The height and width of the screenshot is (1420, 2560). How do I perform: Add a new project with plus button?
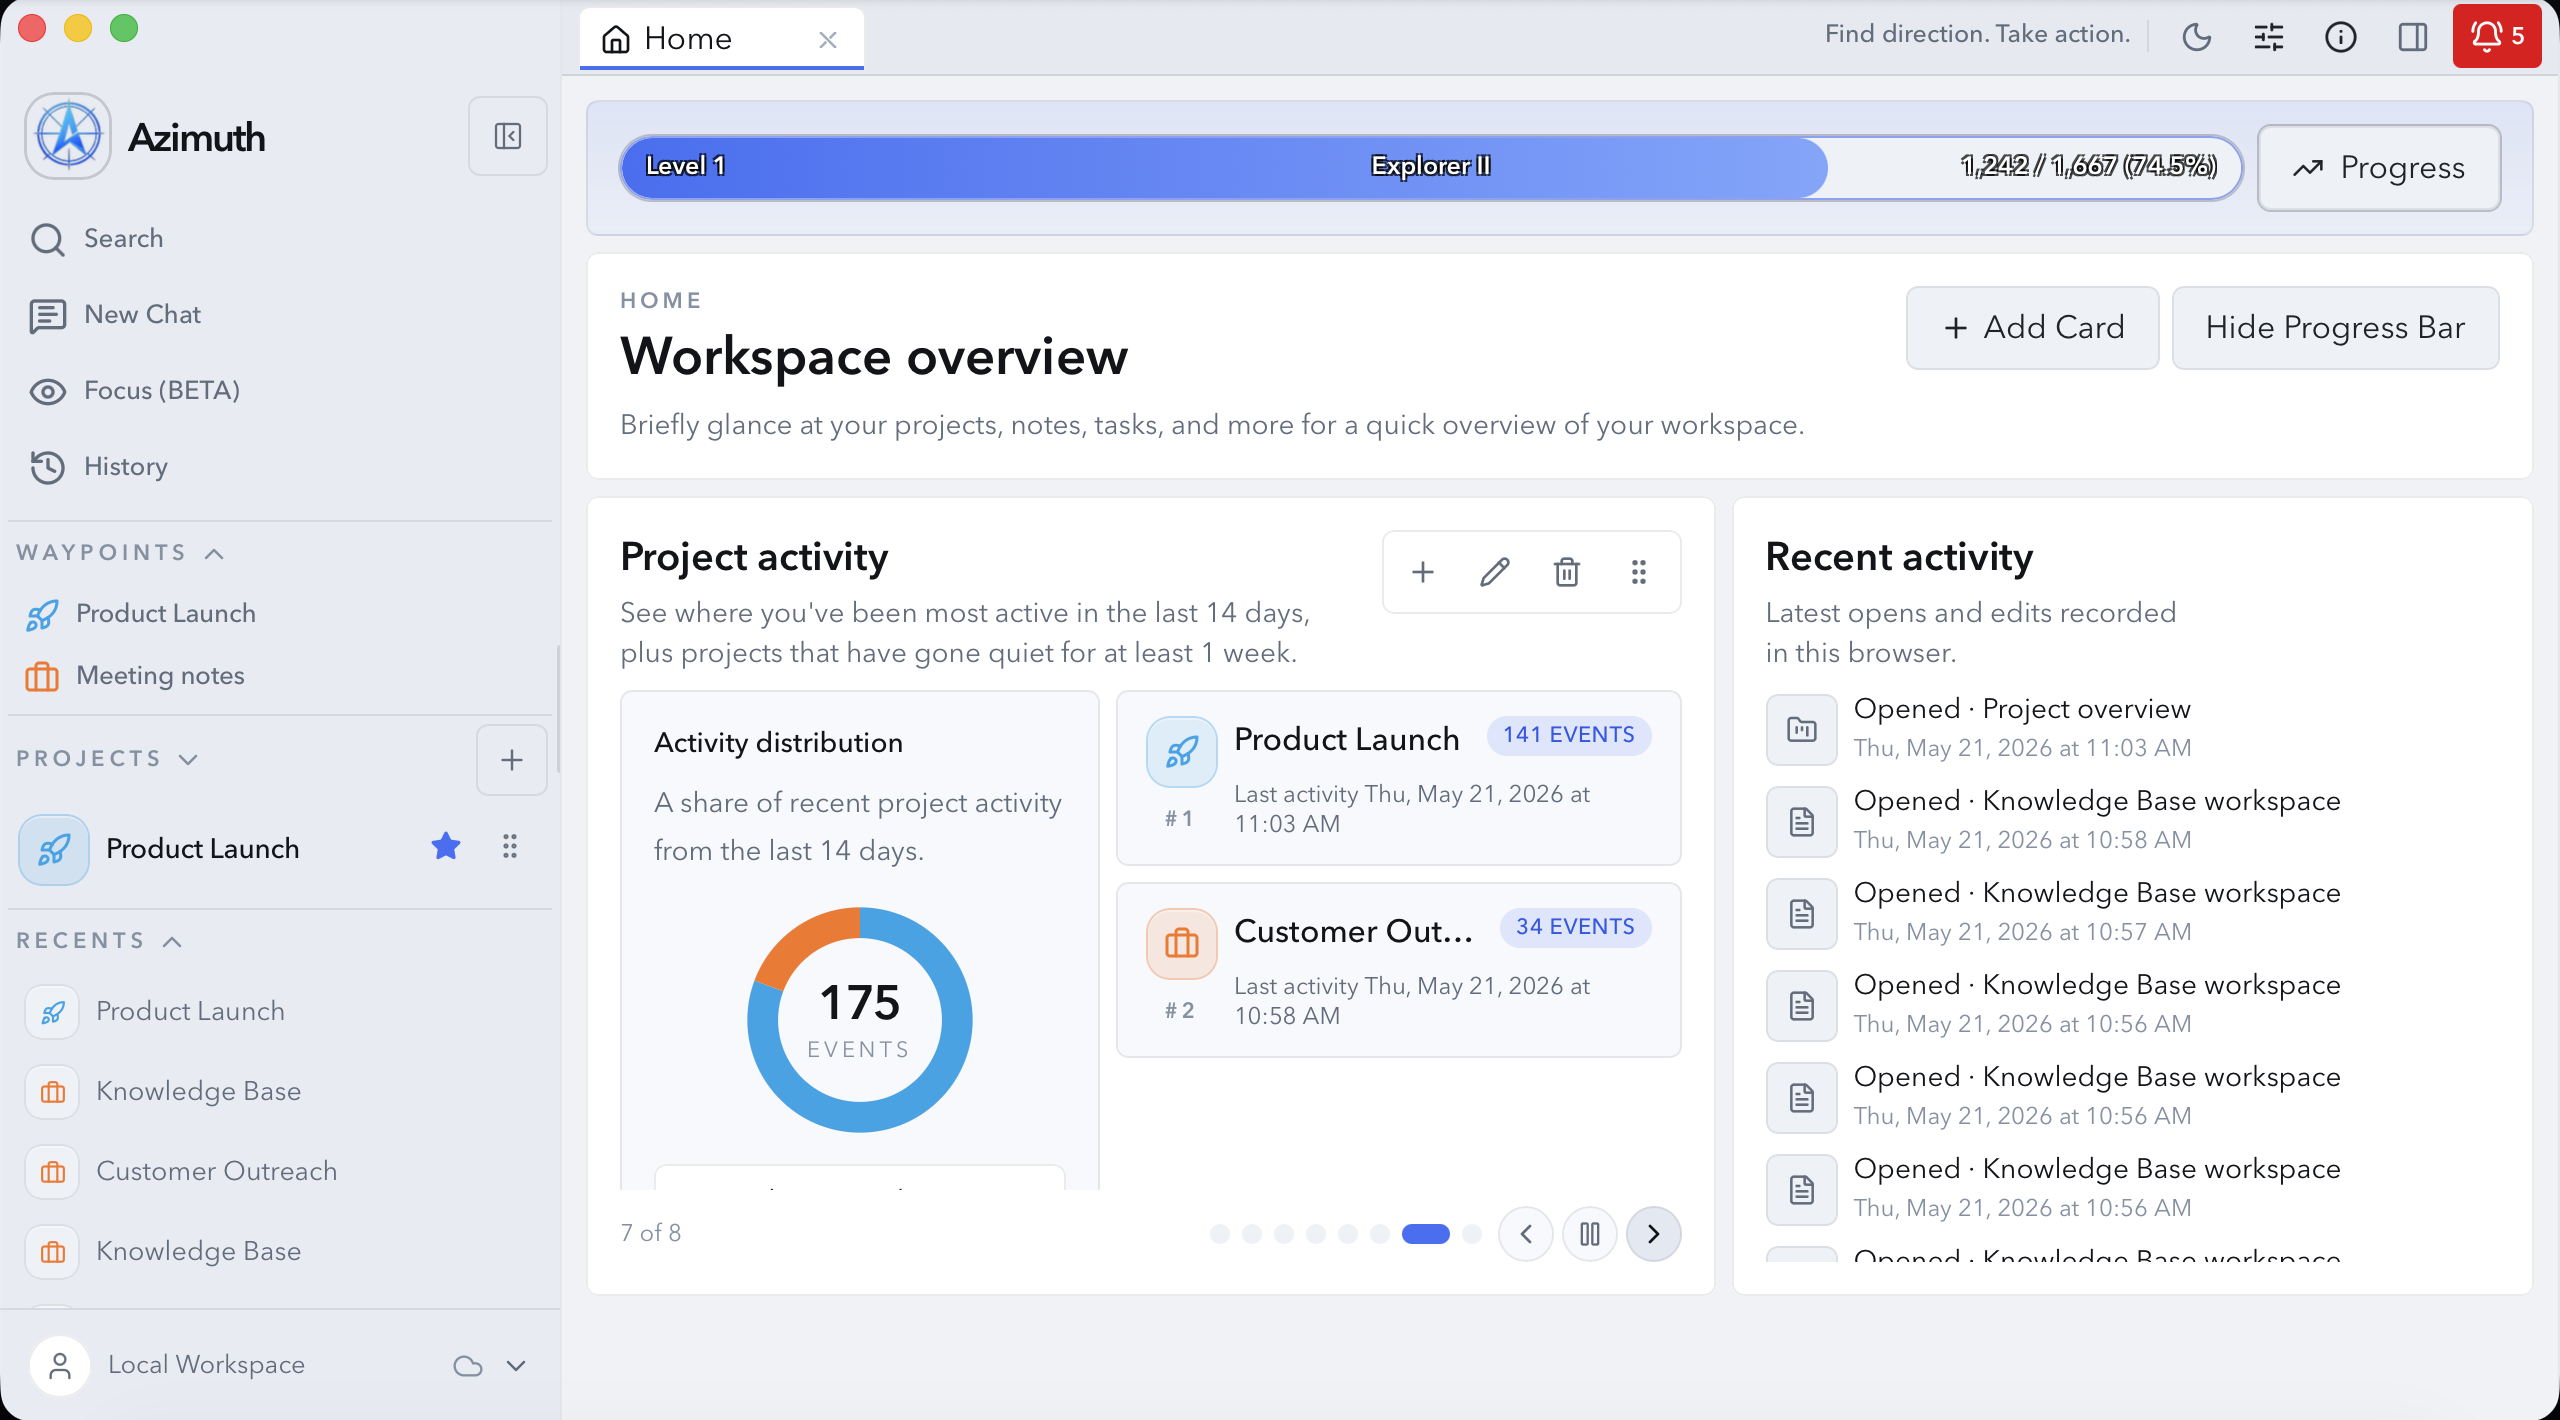[x=512, y=760]
